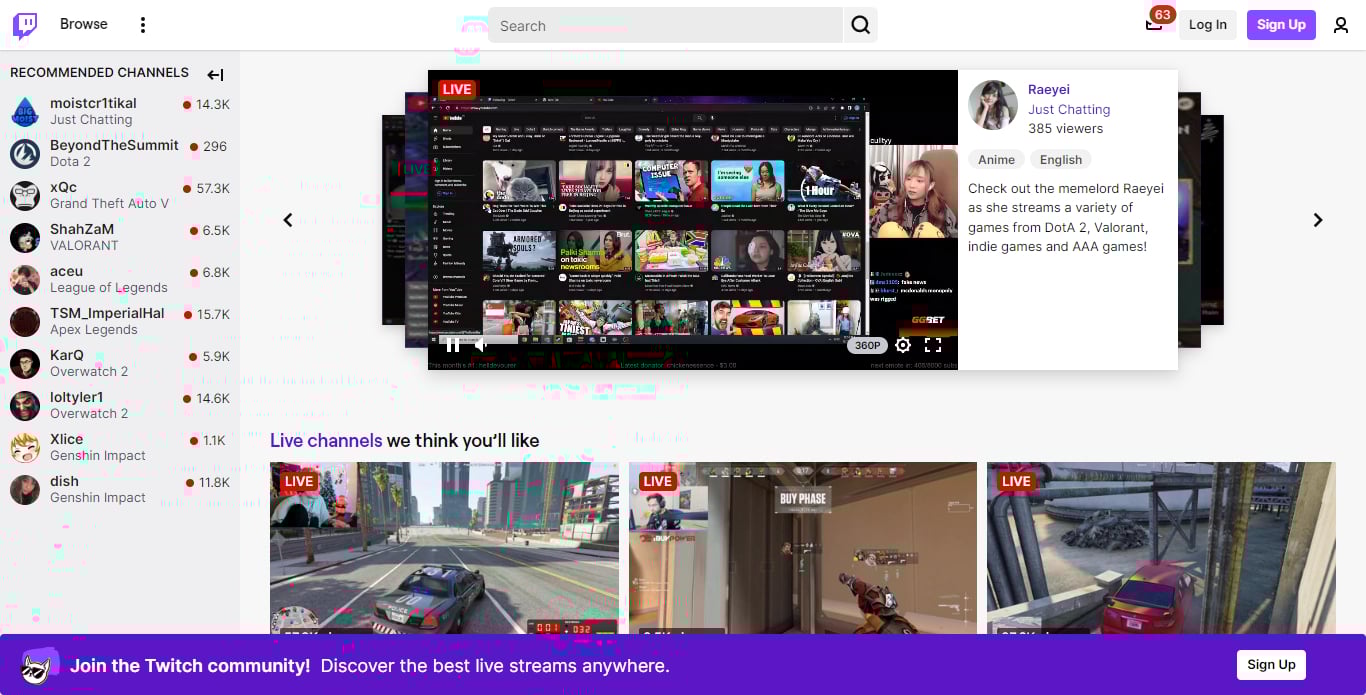This screenshot has width=1366, height=695.
Task: Click aceu channel avatar
Action: coord(25,279)
